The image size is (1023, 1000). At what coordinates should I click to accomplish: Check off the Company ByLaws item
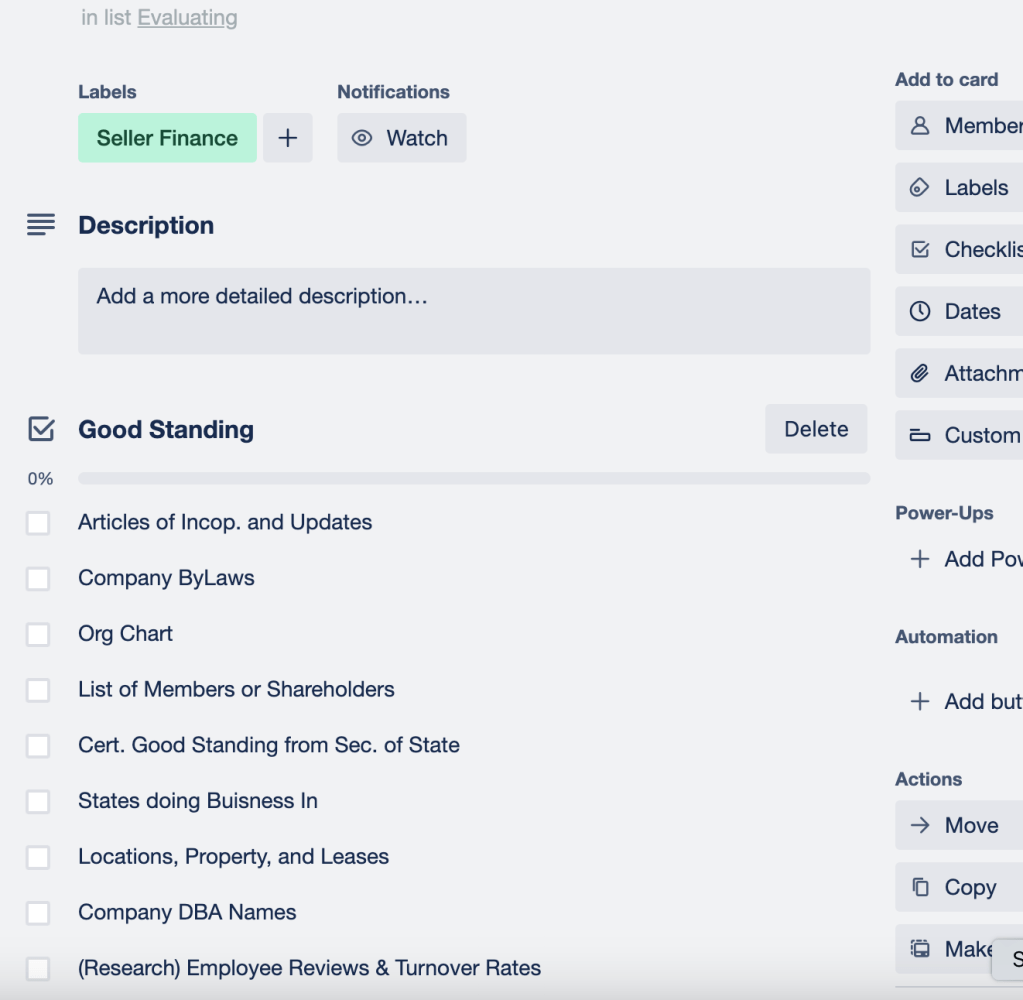[38, 579]
